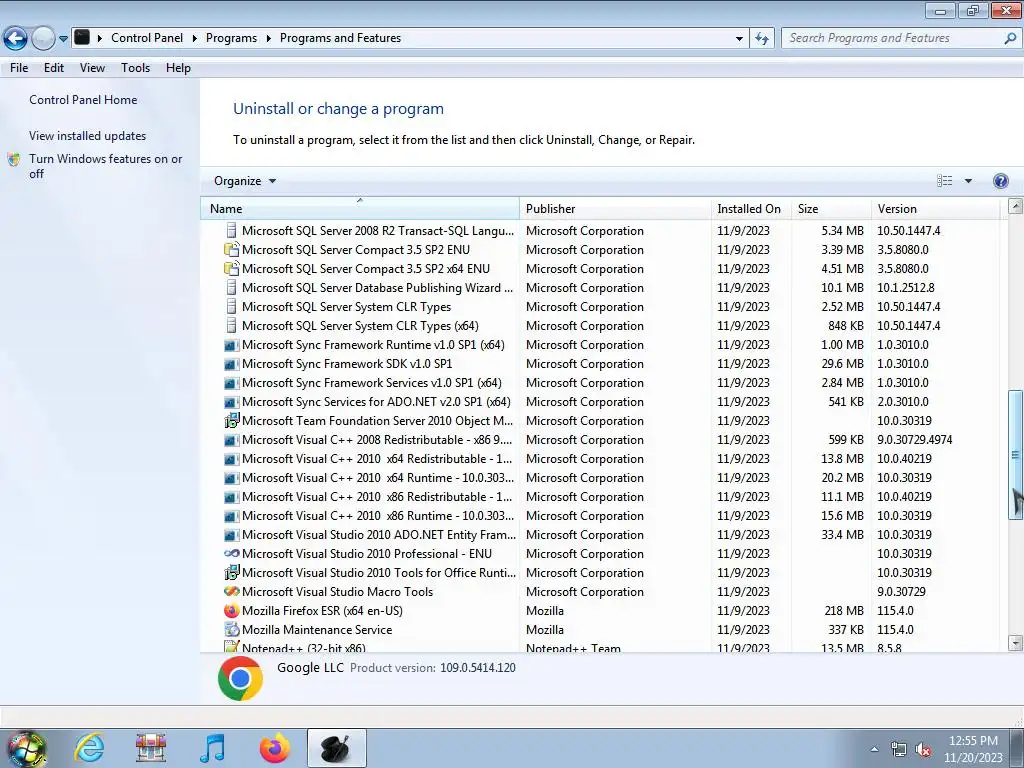
Task: Sort by the Name column header
Action: coord(360,209)
